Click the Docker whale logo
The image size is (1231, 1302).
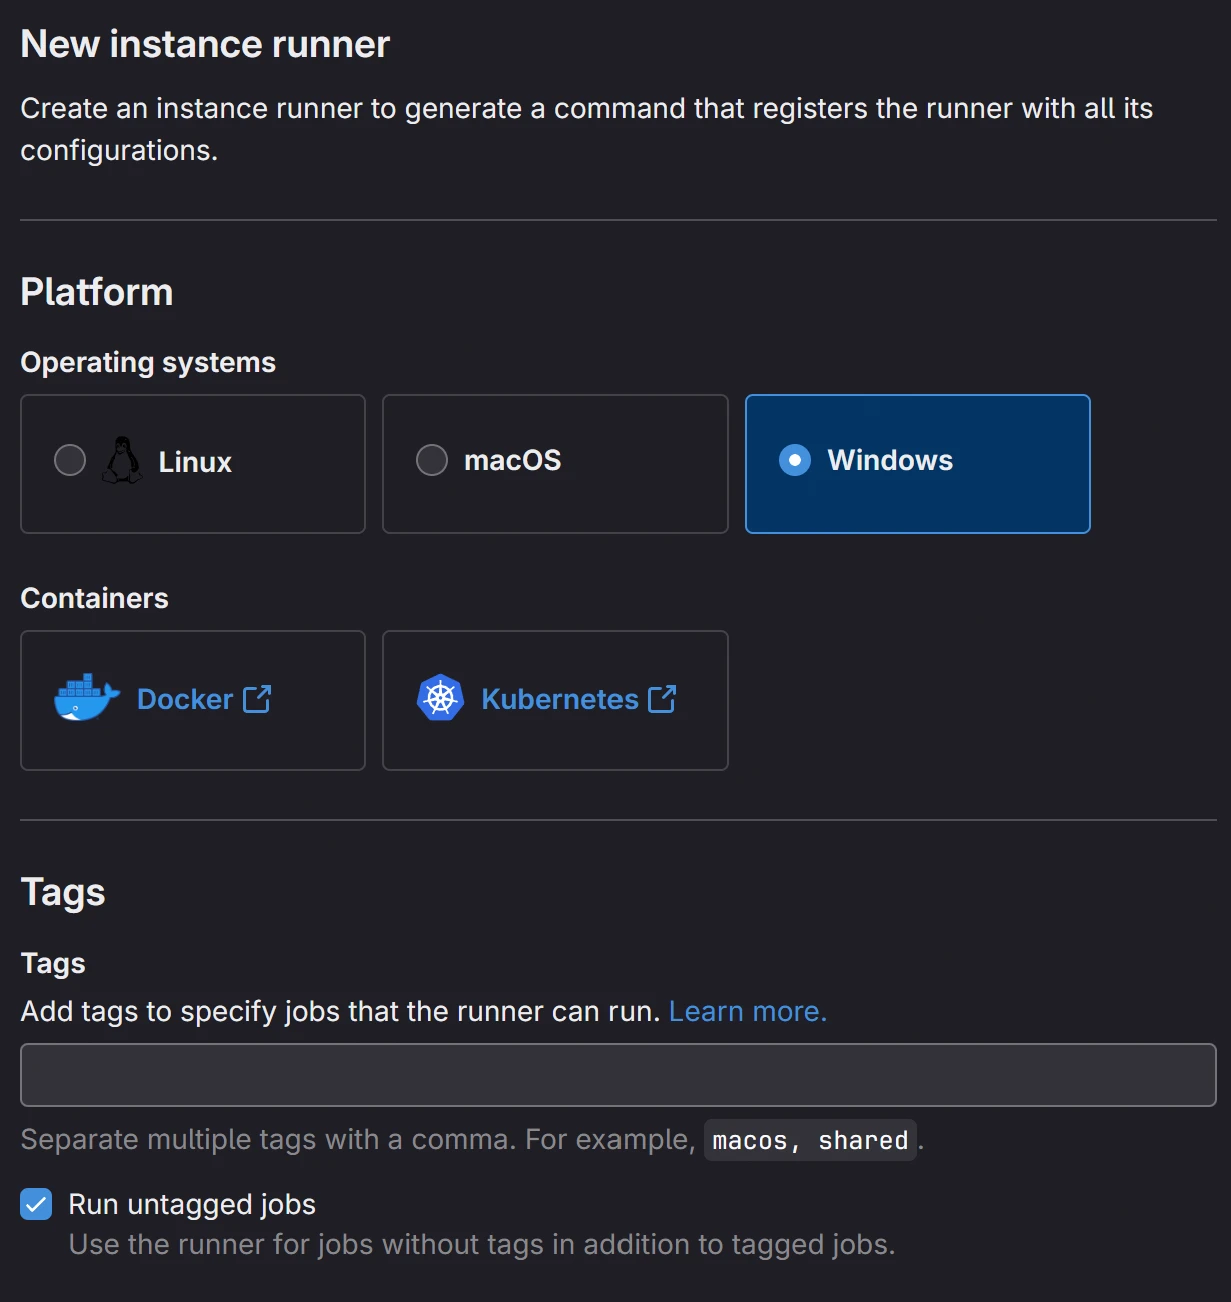[x=86, y=698]
